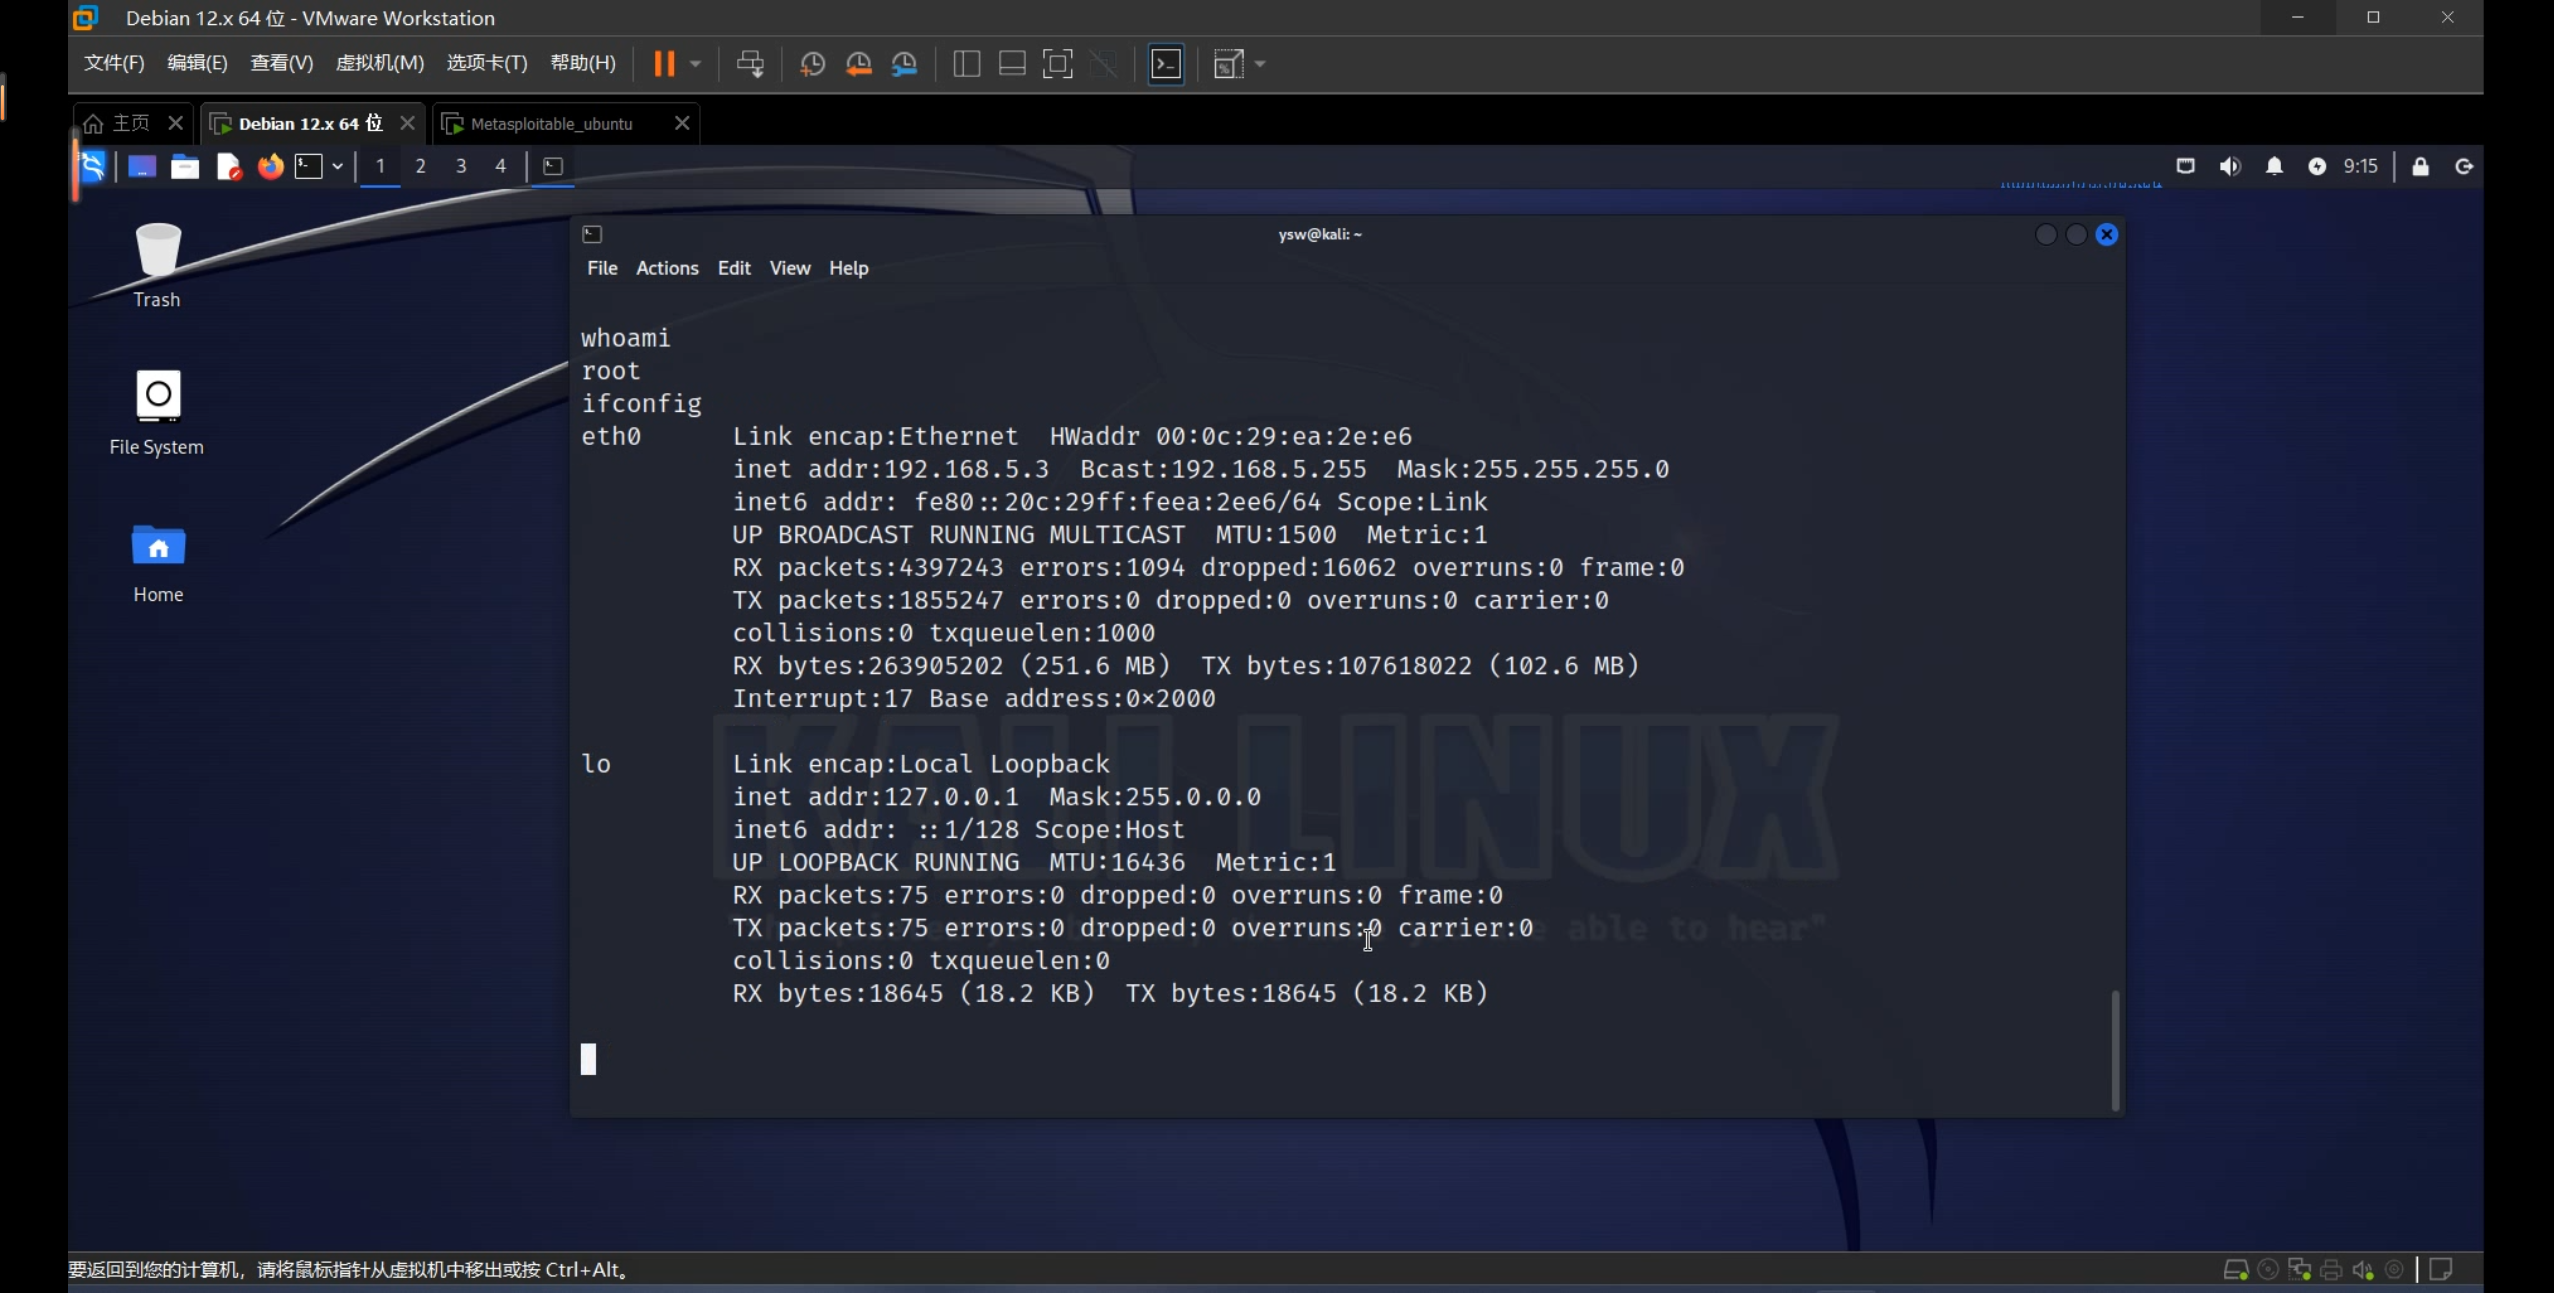
Task: Expand terminal launcher dropdown arrow
Action: click(x=338, y=166)
